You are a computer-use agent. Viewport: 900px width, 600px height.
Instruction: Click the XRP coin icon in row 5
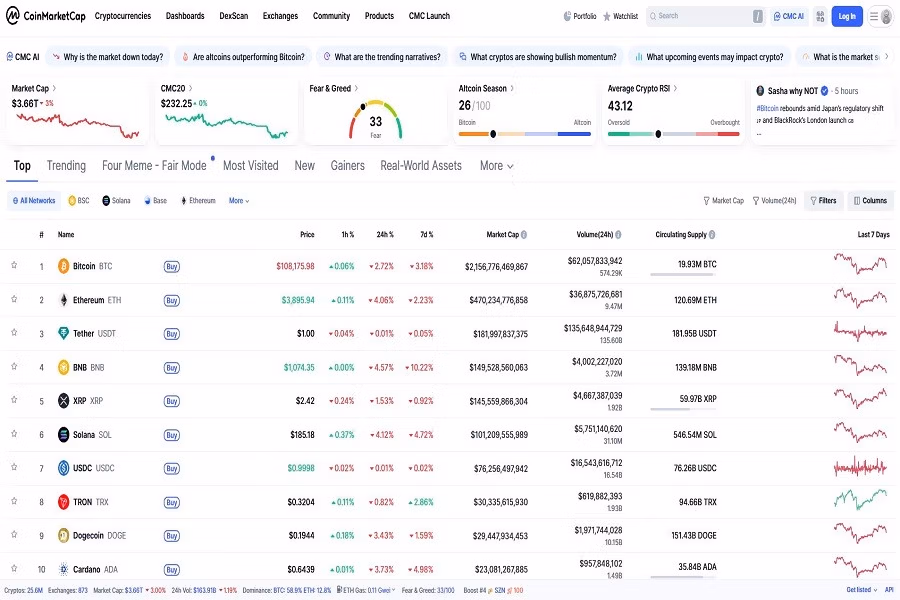coord(63,400)
